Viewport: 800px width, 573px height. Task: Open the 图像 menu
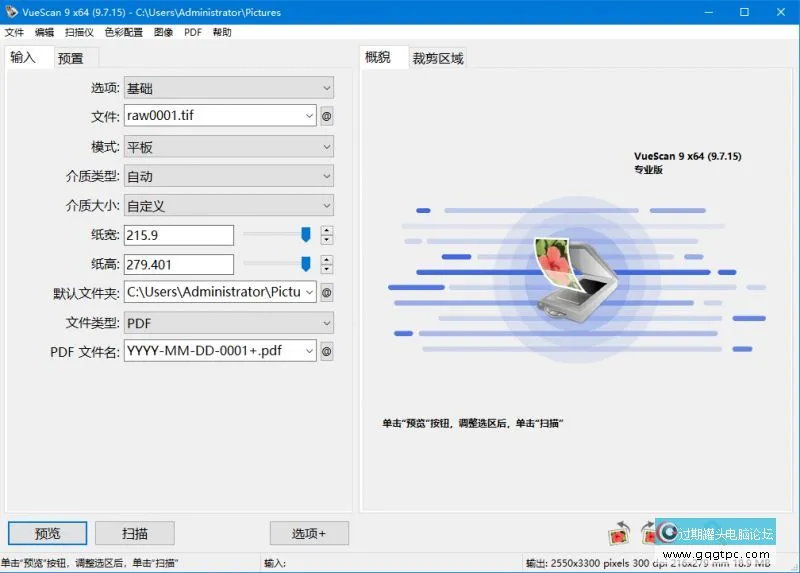tap(163, 32)
